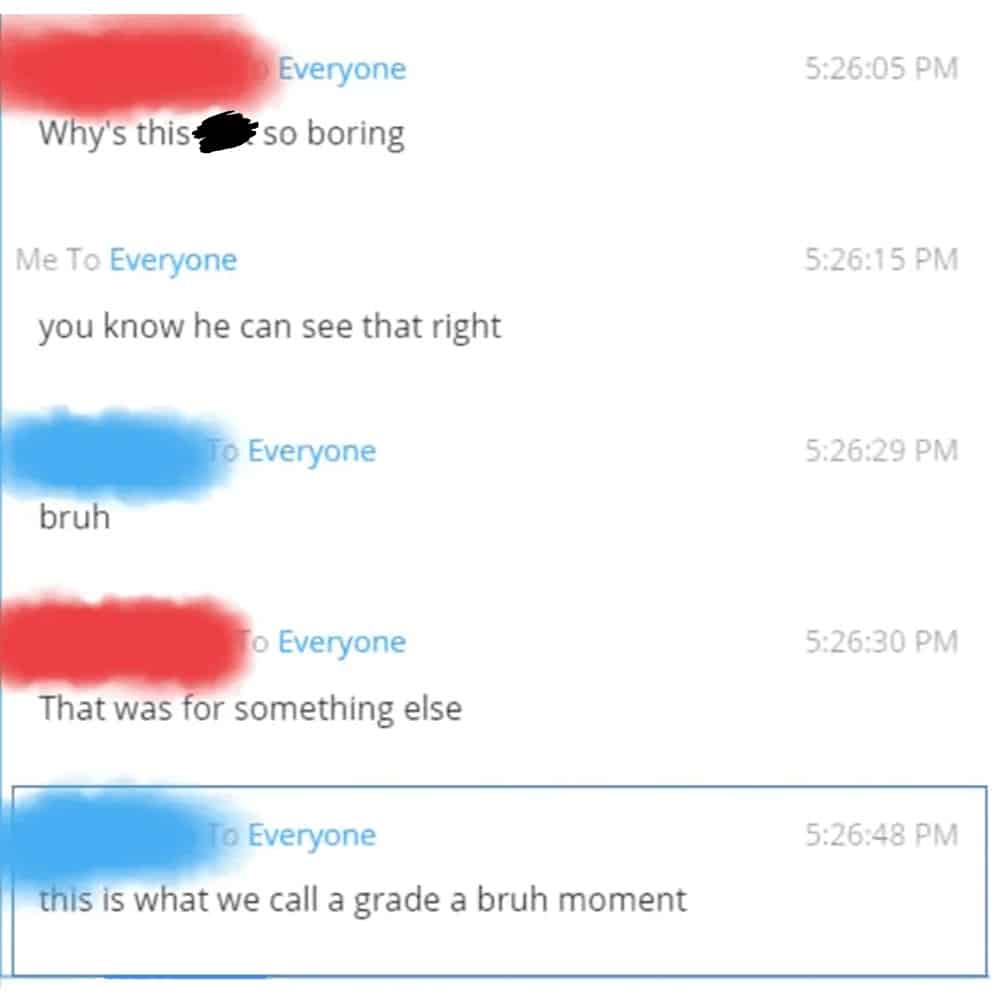
Task: Click the 5:26:30 PM timestamp
Action: [881, 642]
